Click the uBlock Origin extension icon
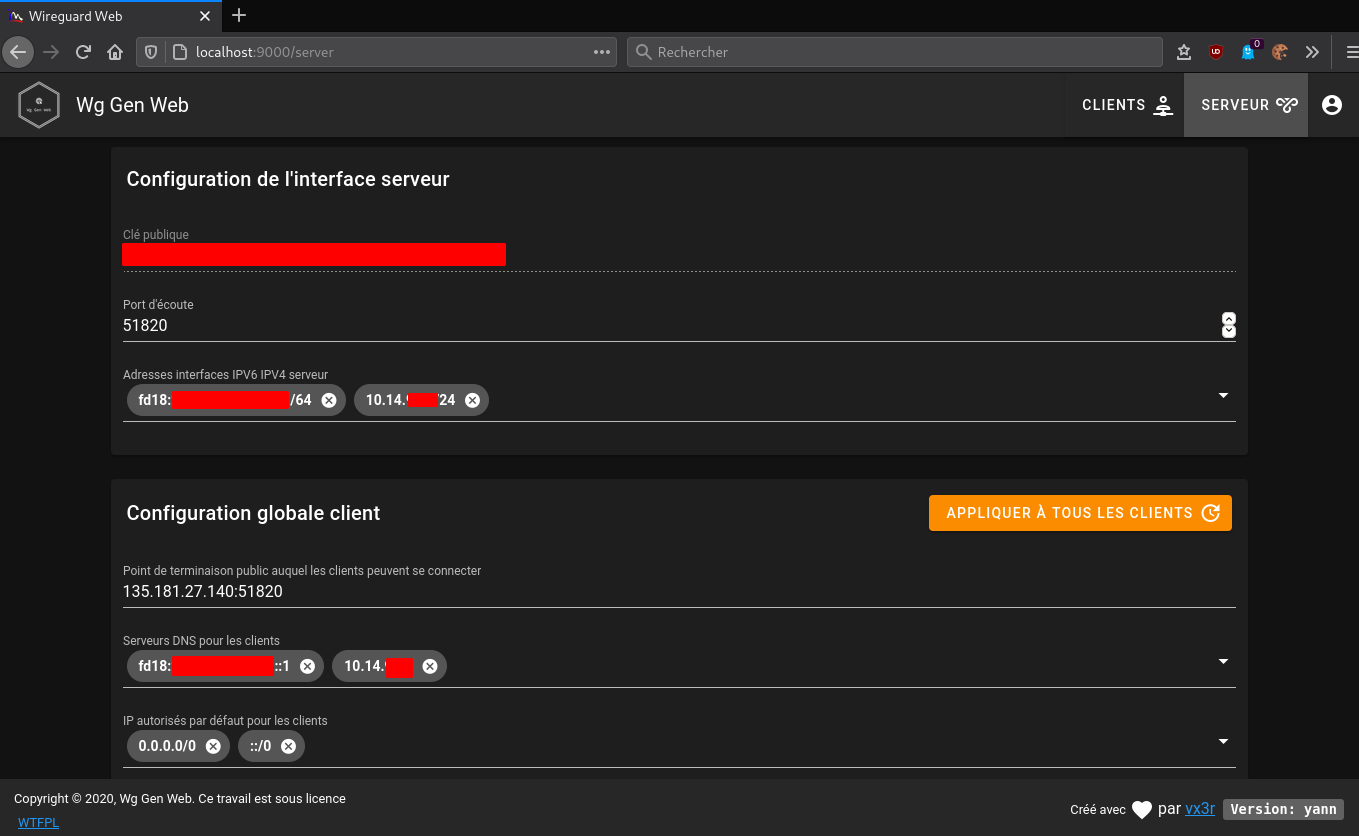 [x=1216, y=52]
